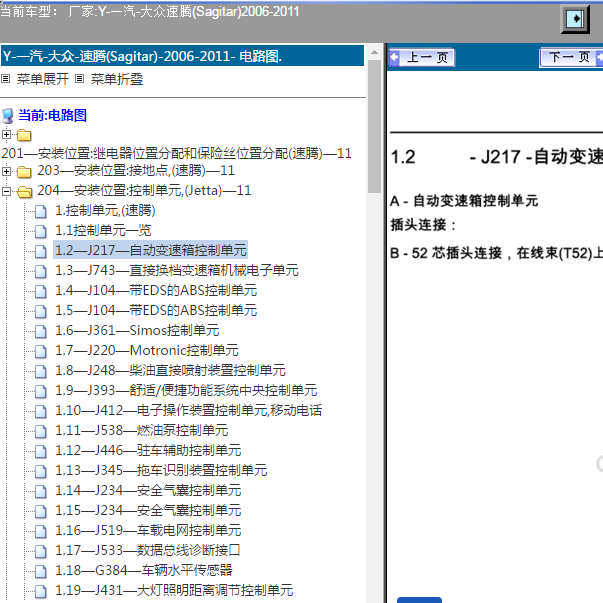Select 1.2—J217—自动变速箱控制单元
Viewport: 603px width, 603px height.
pos(150,250)
